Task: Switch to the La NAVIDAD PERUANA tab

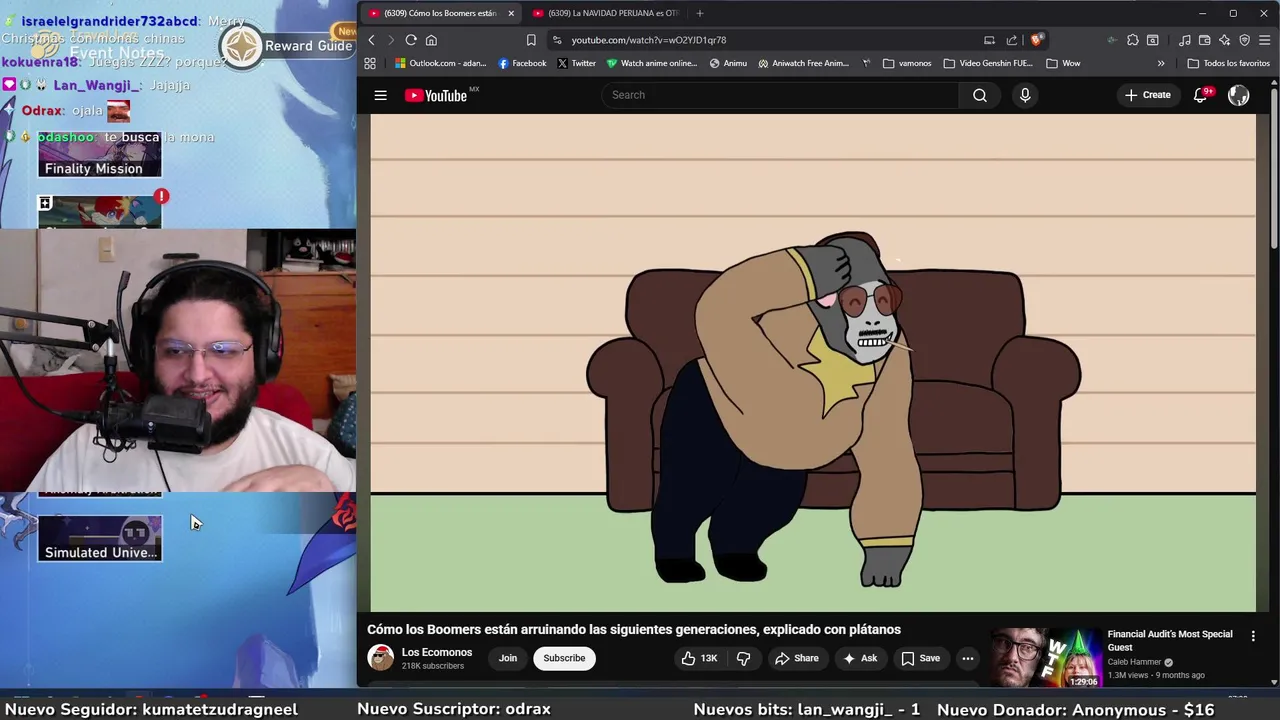Action: pos(606,13)
